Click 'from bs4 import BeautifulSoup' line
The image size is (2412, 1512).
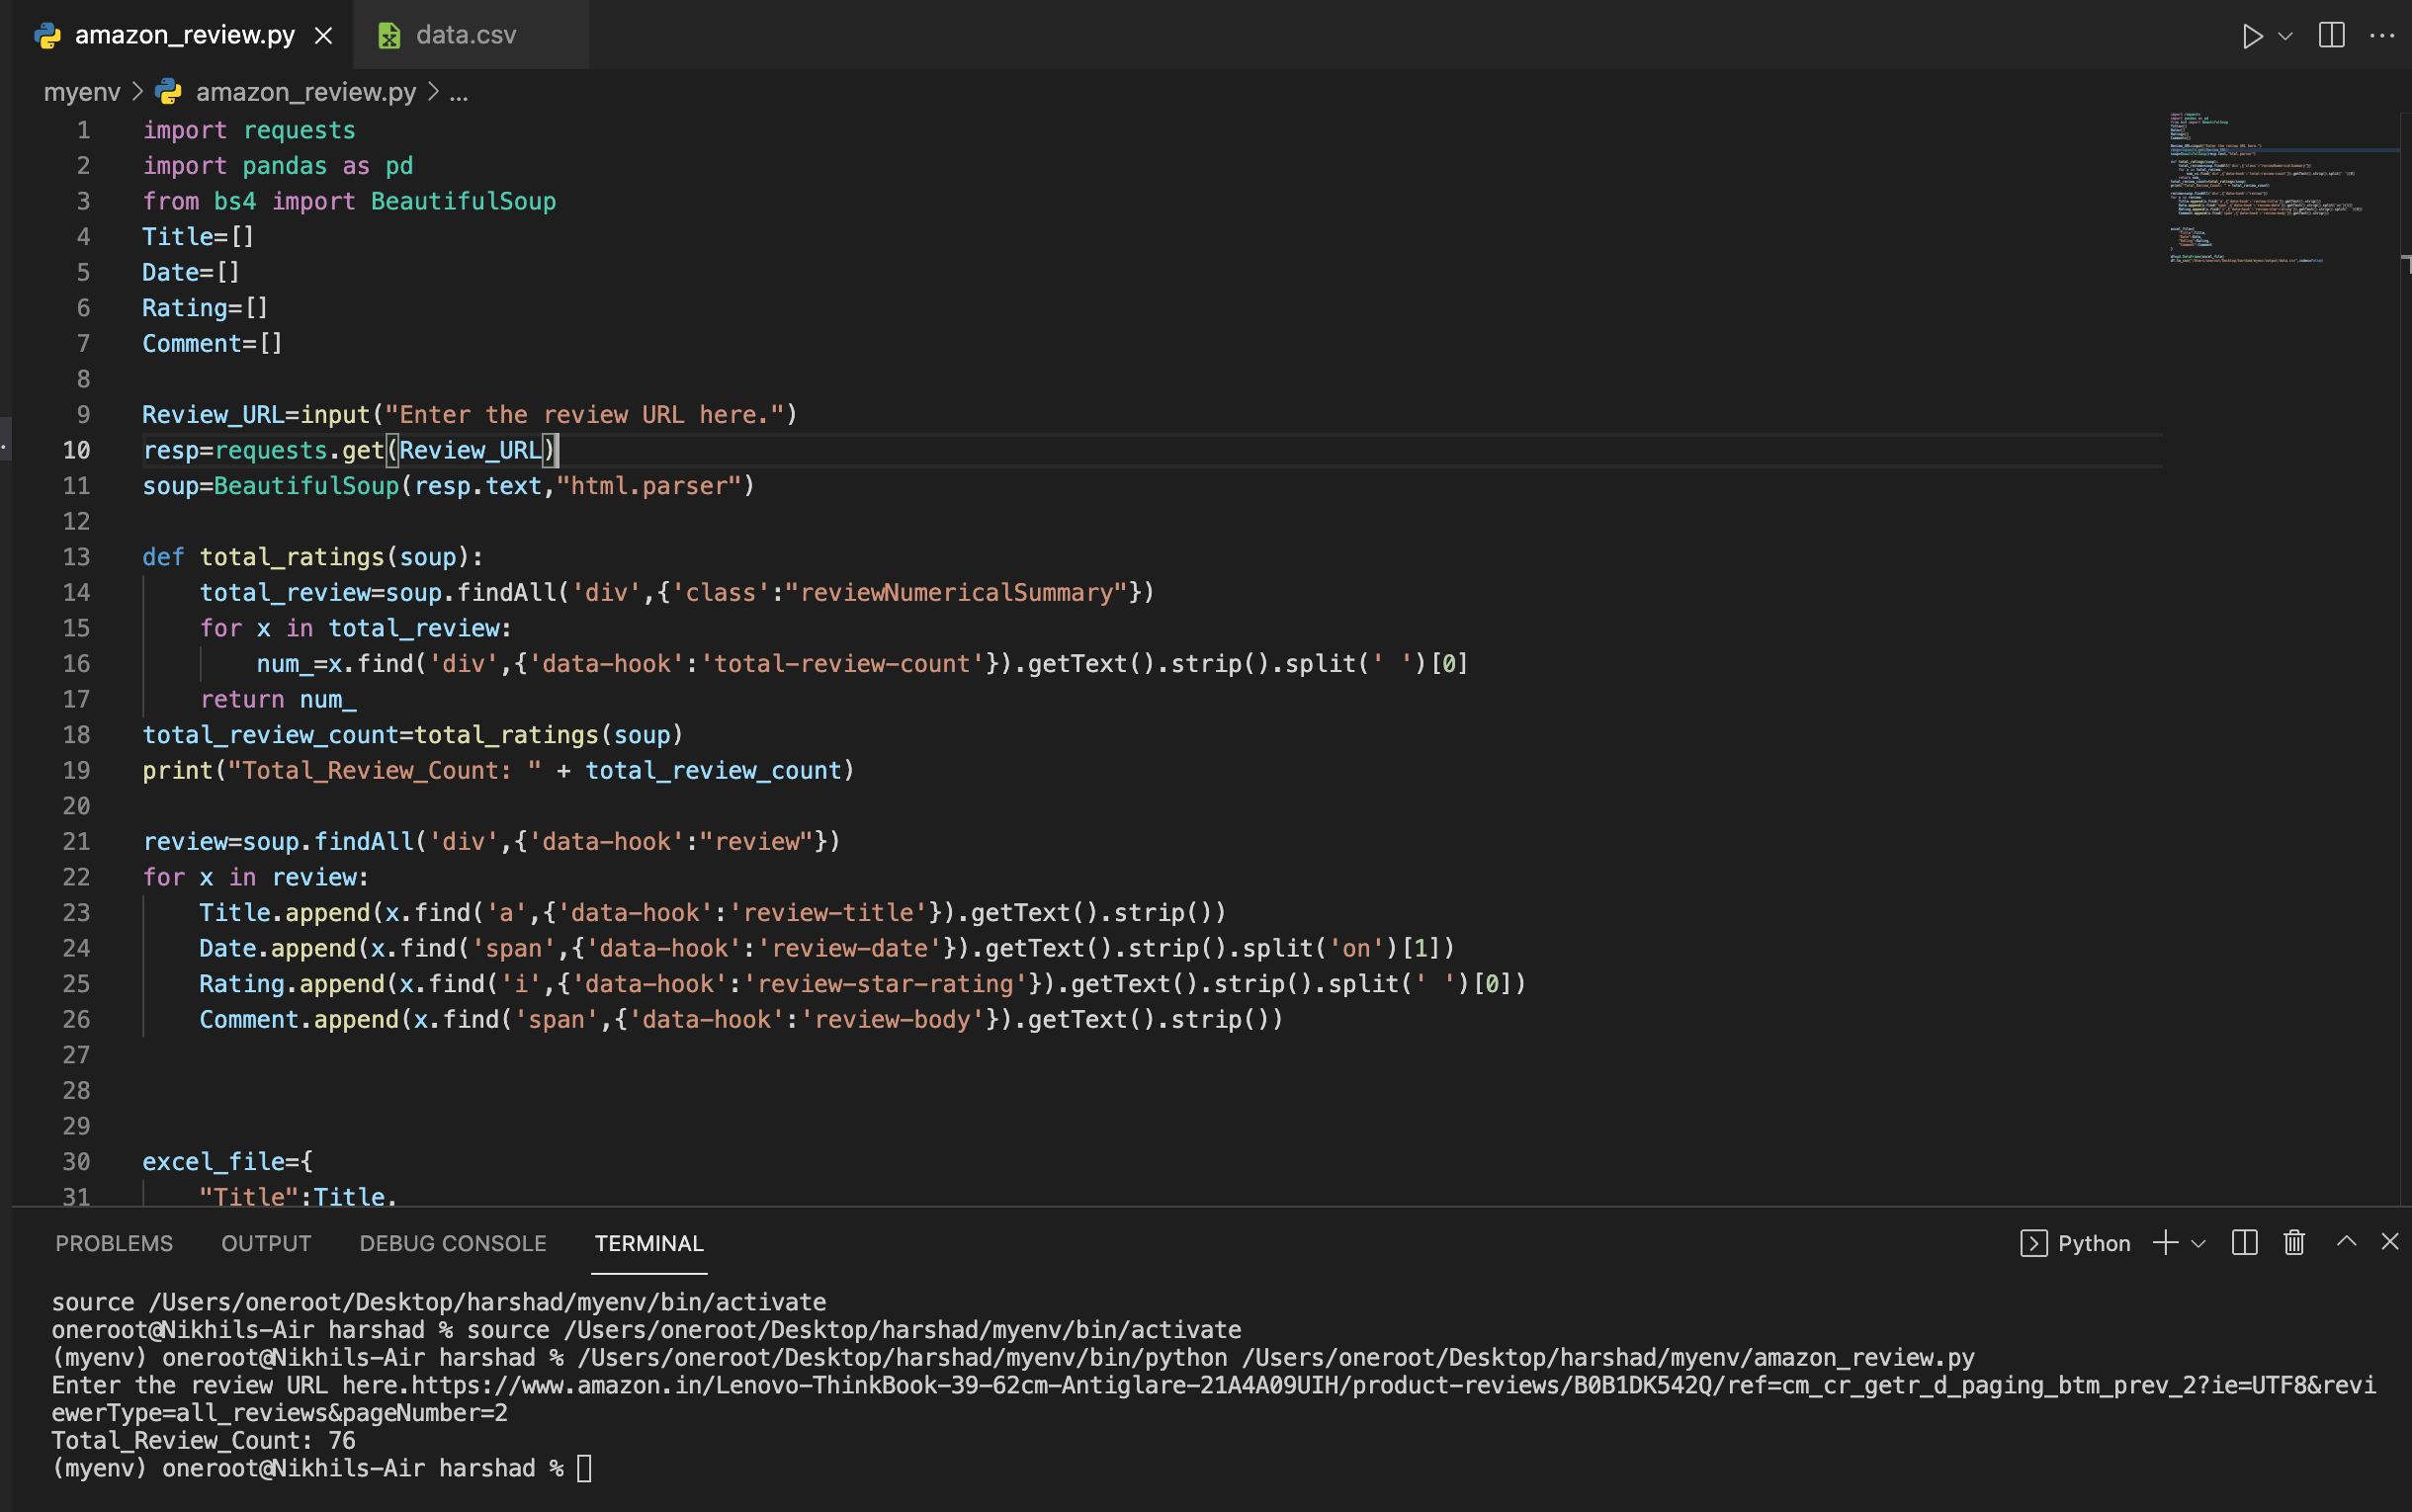tap(349, 201)
